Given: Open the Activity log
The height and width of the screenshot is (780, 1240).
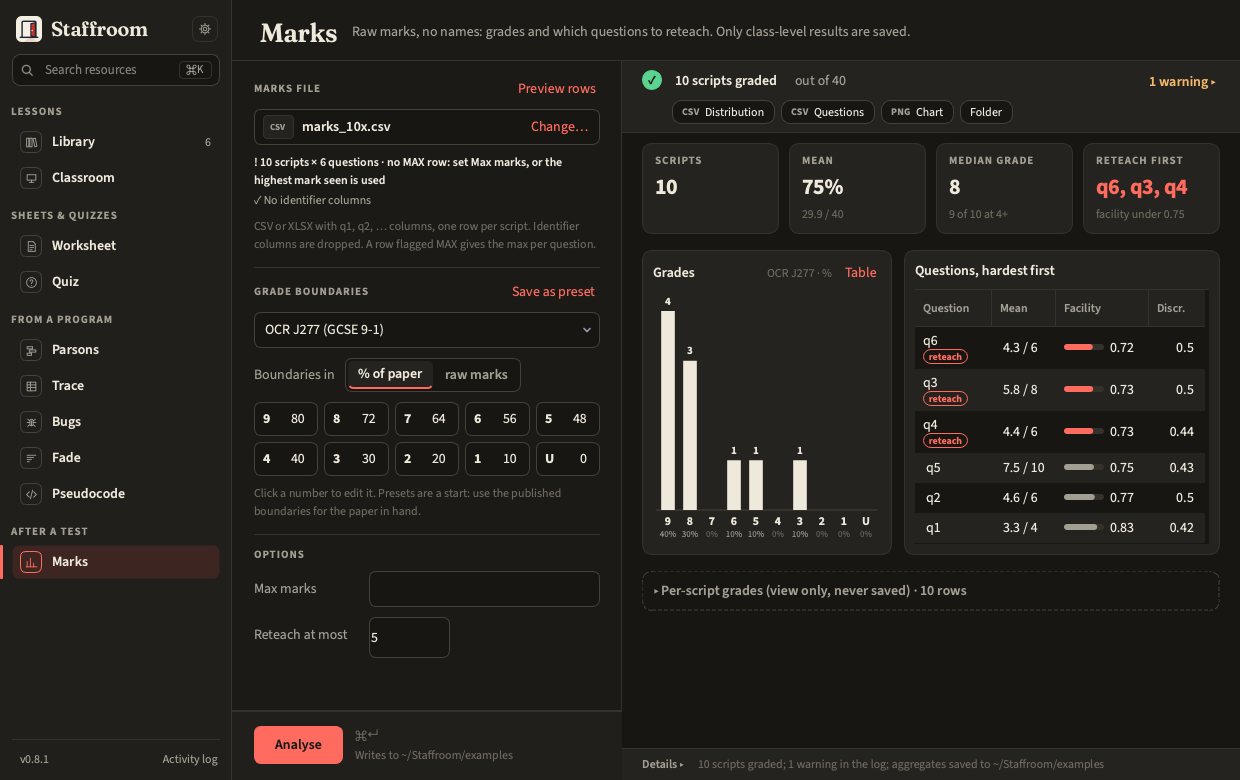Looking at the screenshot, I should [x=190, y=760].
